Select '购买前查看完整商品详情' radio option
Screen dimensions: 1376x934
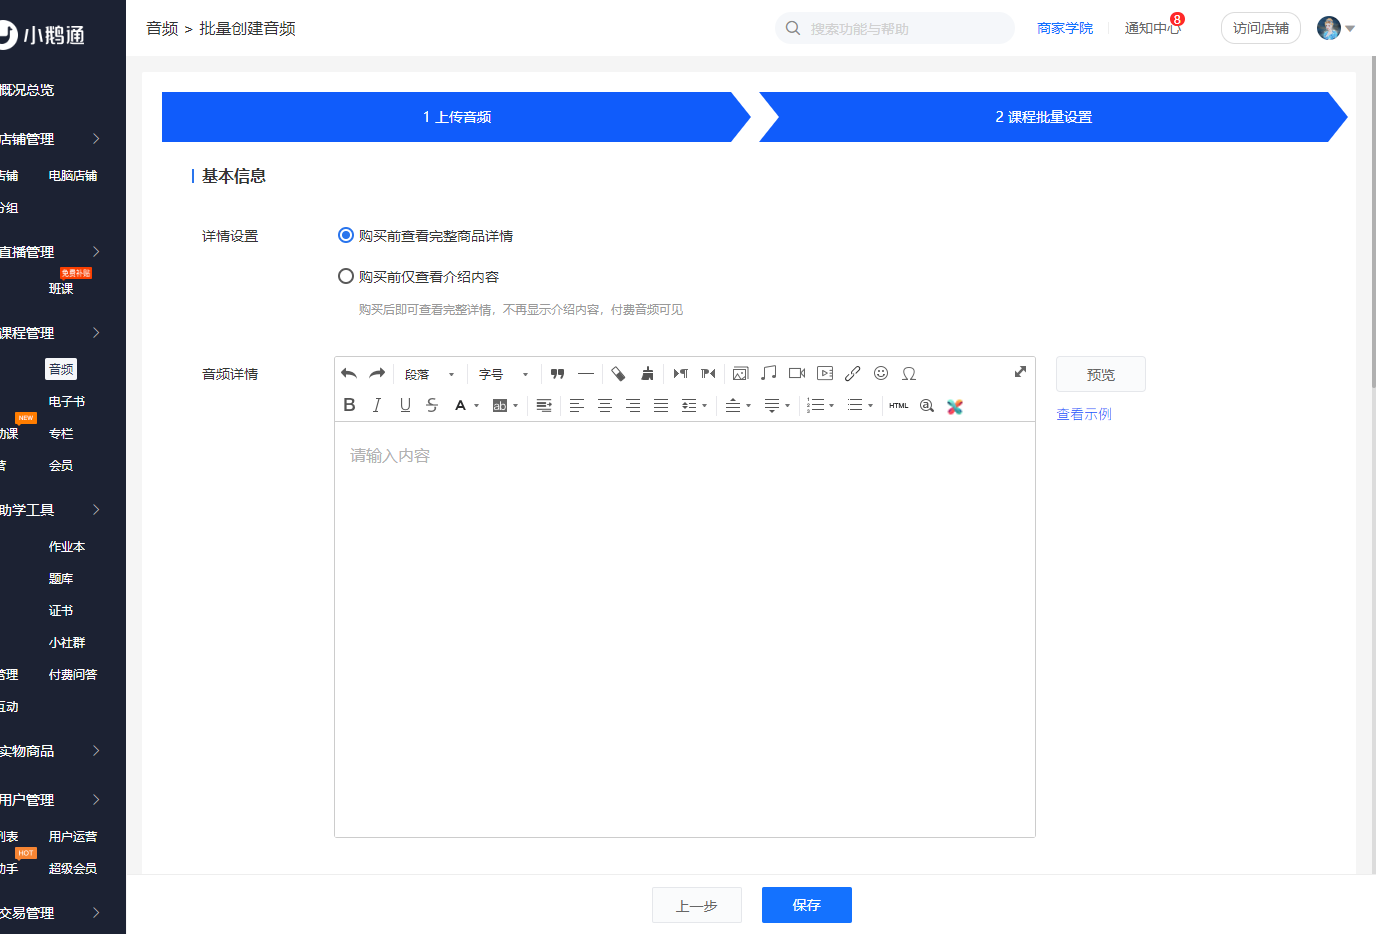(346, 236)
